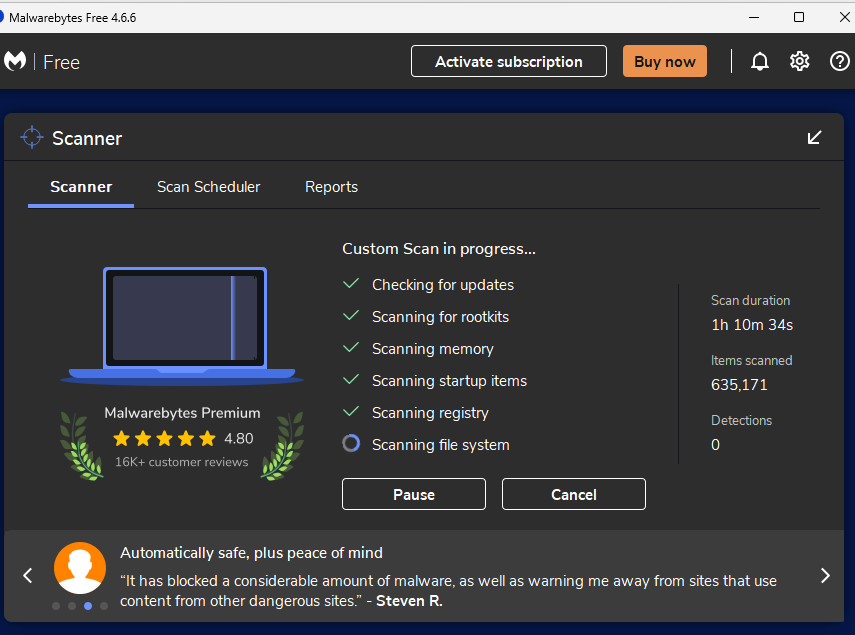This screenshot has height=635, width=855.
Task: Click the Malwarebytes Premium label
Action: (182, 413)
